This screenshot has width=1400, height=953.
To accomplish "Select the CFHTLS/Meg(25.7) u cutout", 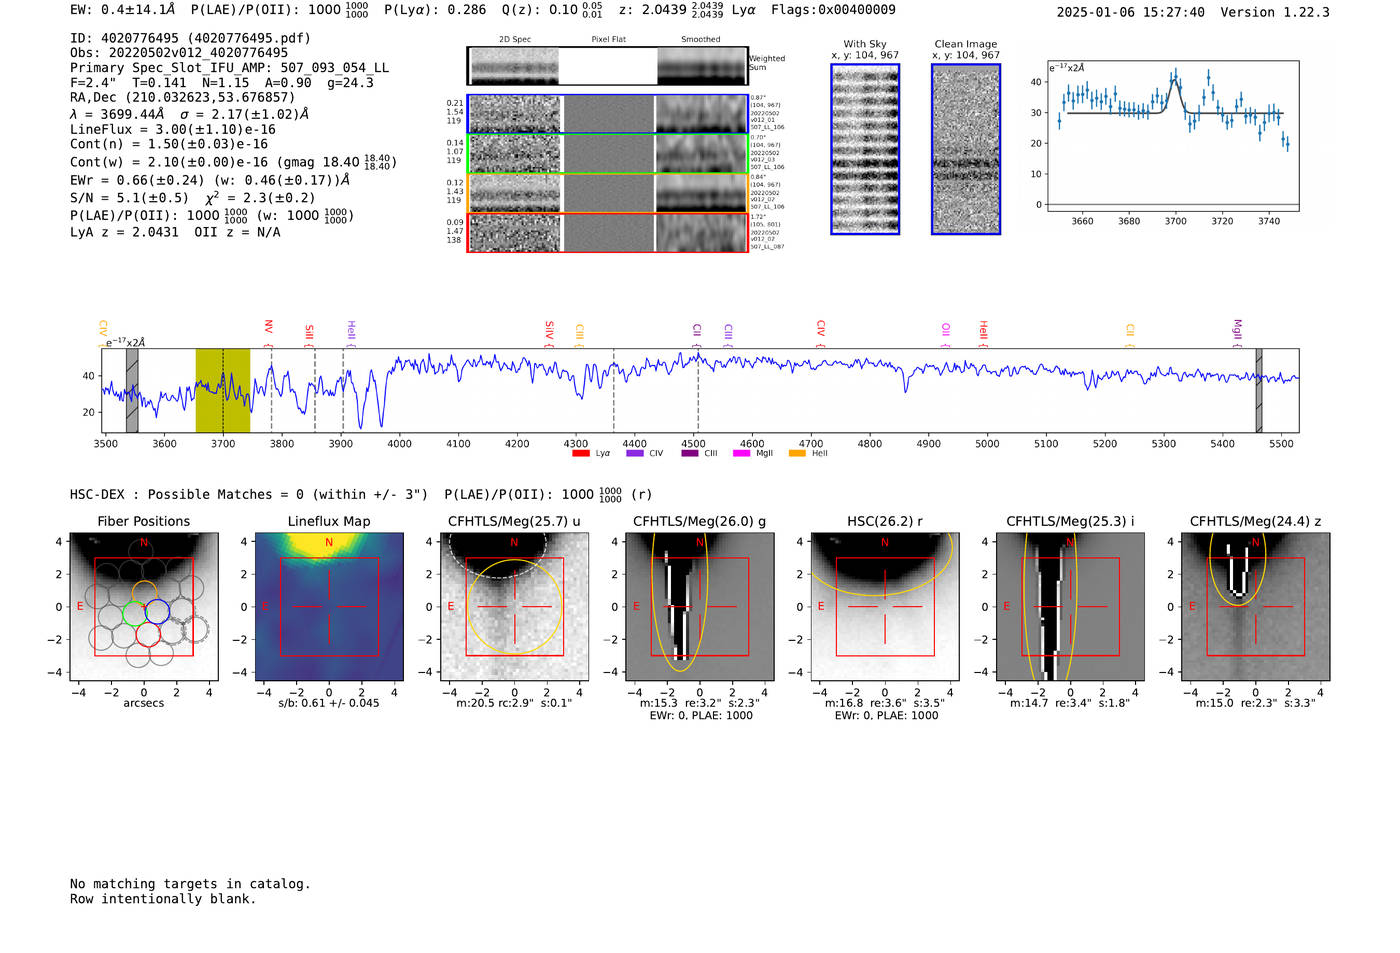I will [x=514, y=606].
